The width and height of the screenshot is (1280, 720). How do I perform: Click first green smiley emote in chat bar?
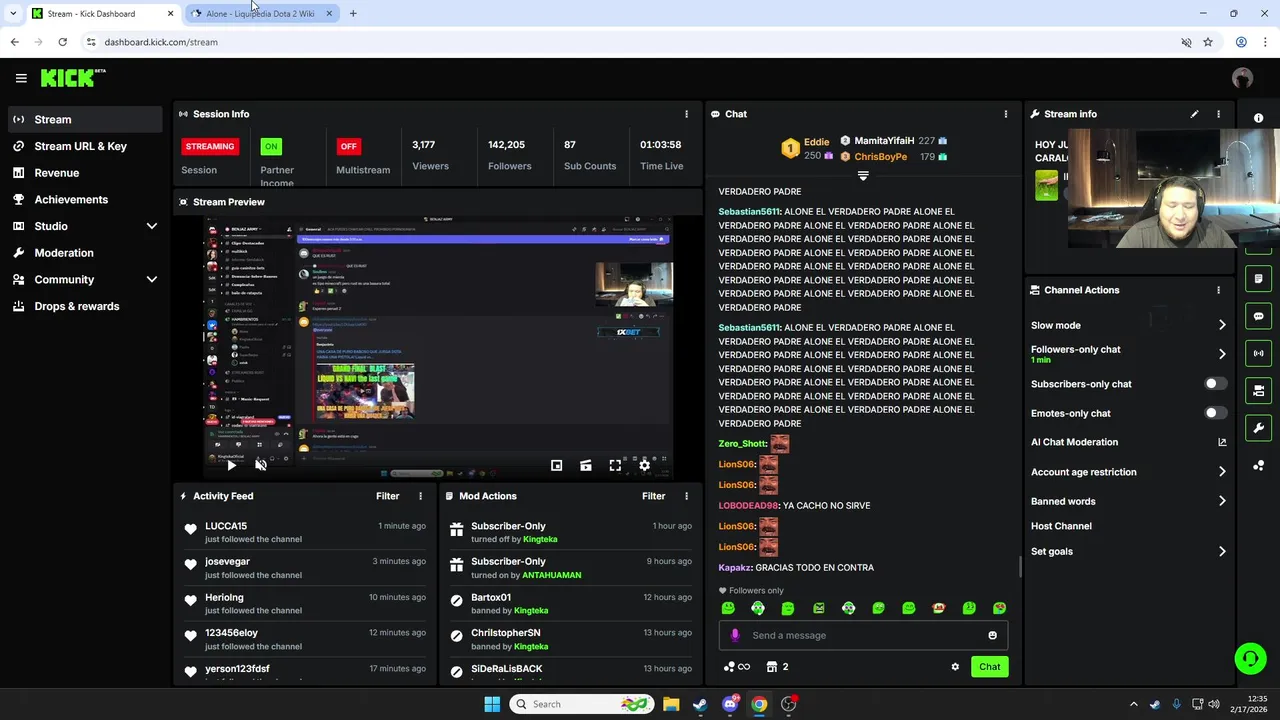tap(728, 608)
